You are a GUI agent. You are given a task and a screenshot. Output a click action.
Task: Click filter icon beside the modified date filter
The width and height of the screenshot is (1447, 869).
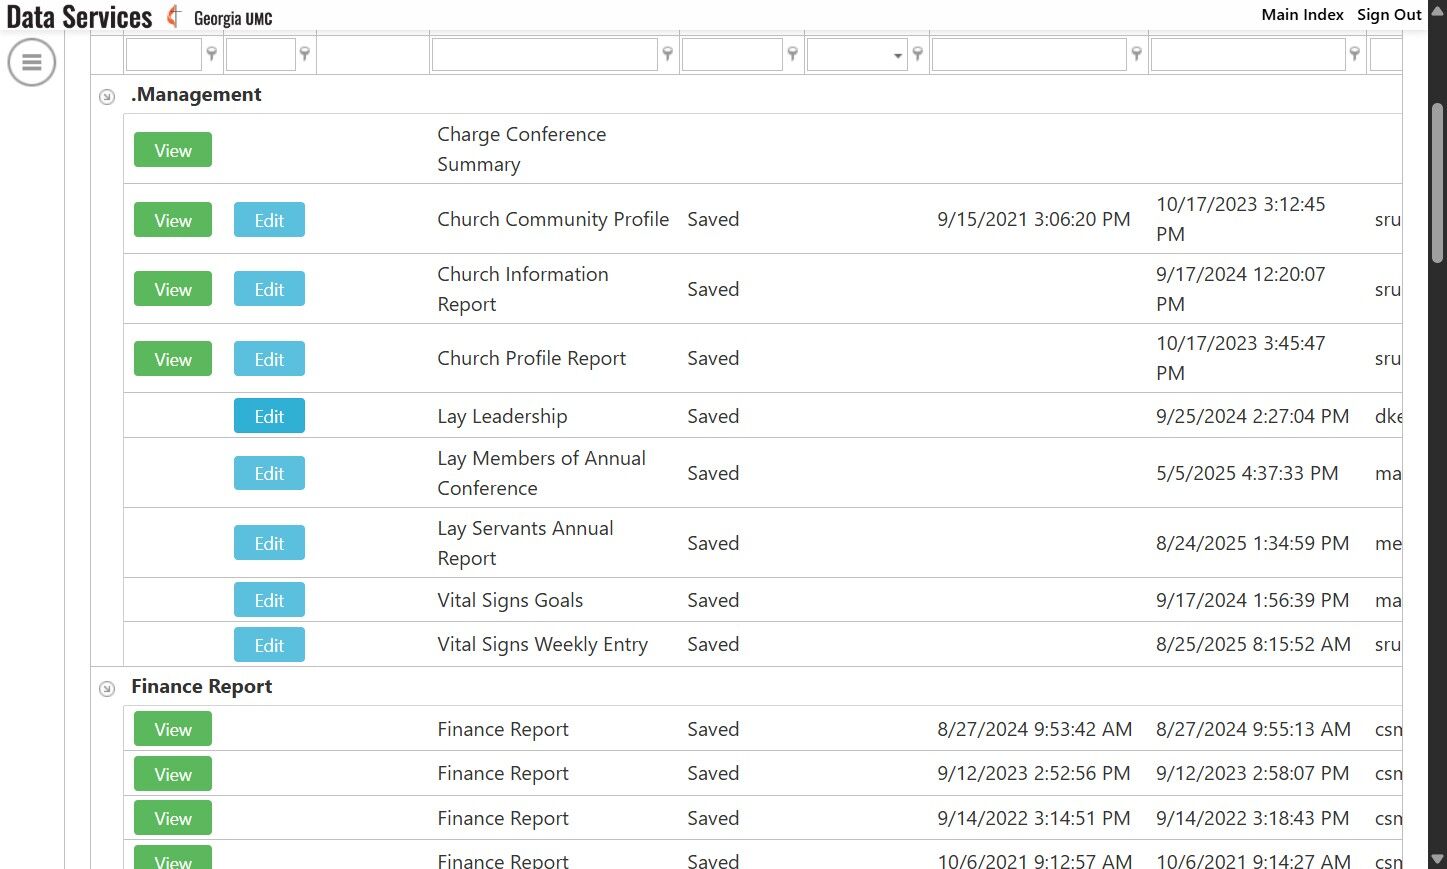pyautogui.click(x=1354, y=54)
